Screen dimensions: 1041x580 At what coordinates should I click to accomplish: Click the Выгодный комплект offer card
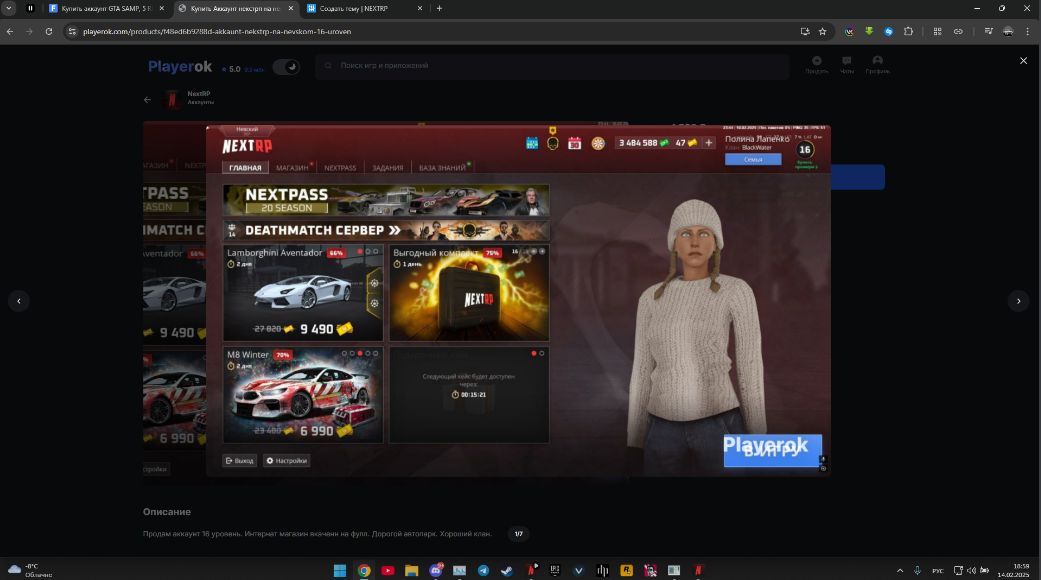coord(469,293)
